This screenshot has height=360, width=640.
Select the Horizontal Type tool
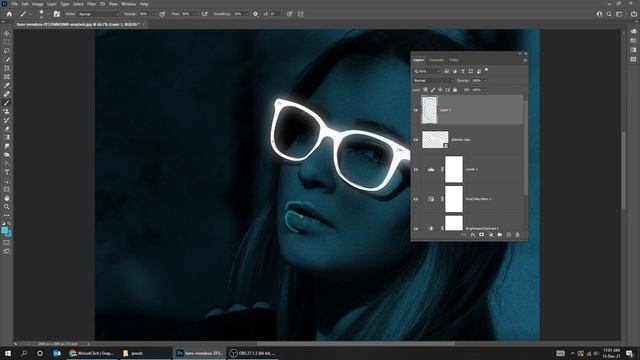point(7,172)
